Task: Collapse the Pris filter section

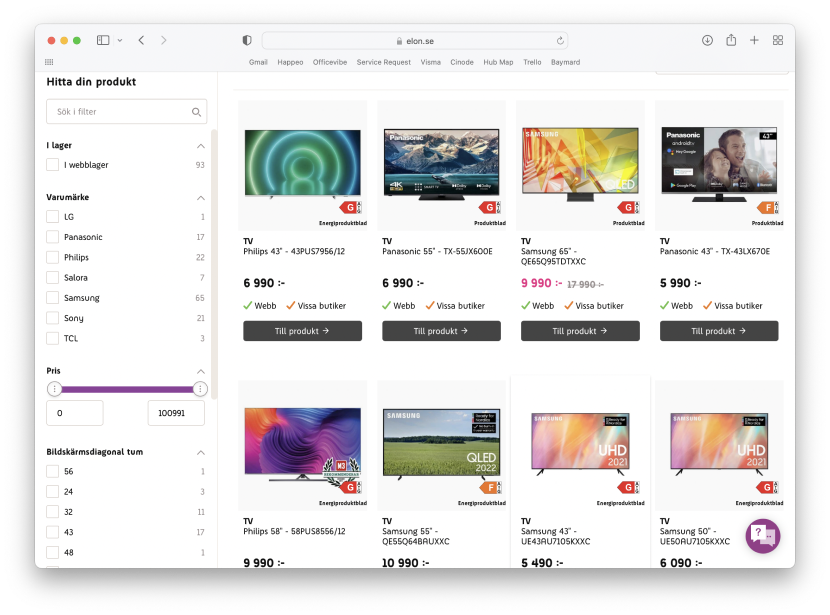Action: (x=201, y=371)
